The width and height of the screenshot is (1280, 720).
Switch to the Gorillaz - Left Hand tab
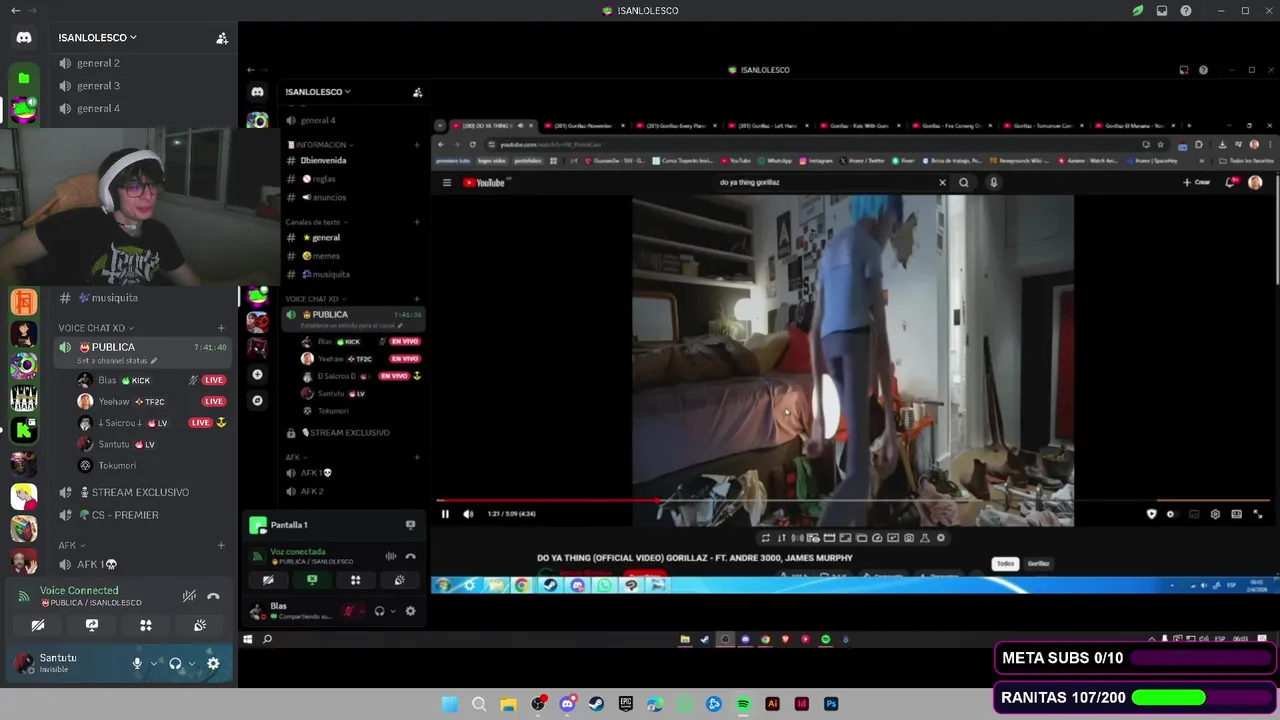(x=769, y=126)
